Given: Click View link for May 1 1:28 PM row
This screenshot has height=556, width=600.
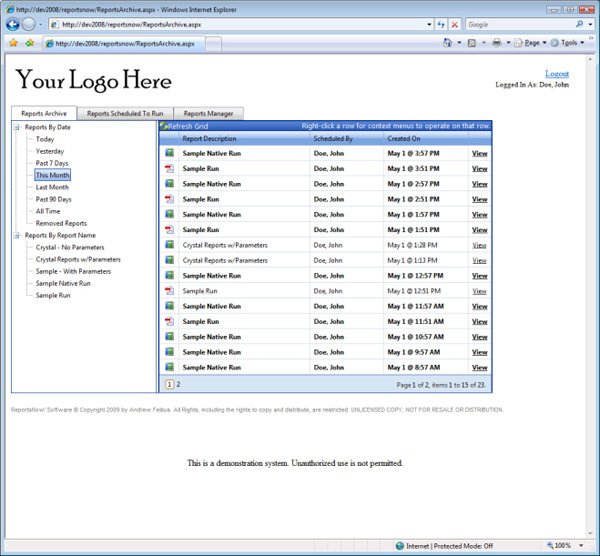Looking at the screenshot, I should point(479,245).
